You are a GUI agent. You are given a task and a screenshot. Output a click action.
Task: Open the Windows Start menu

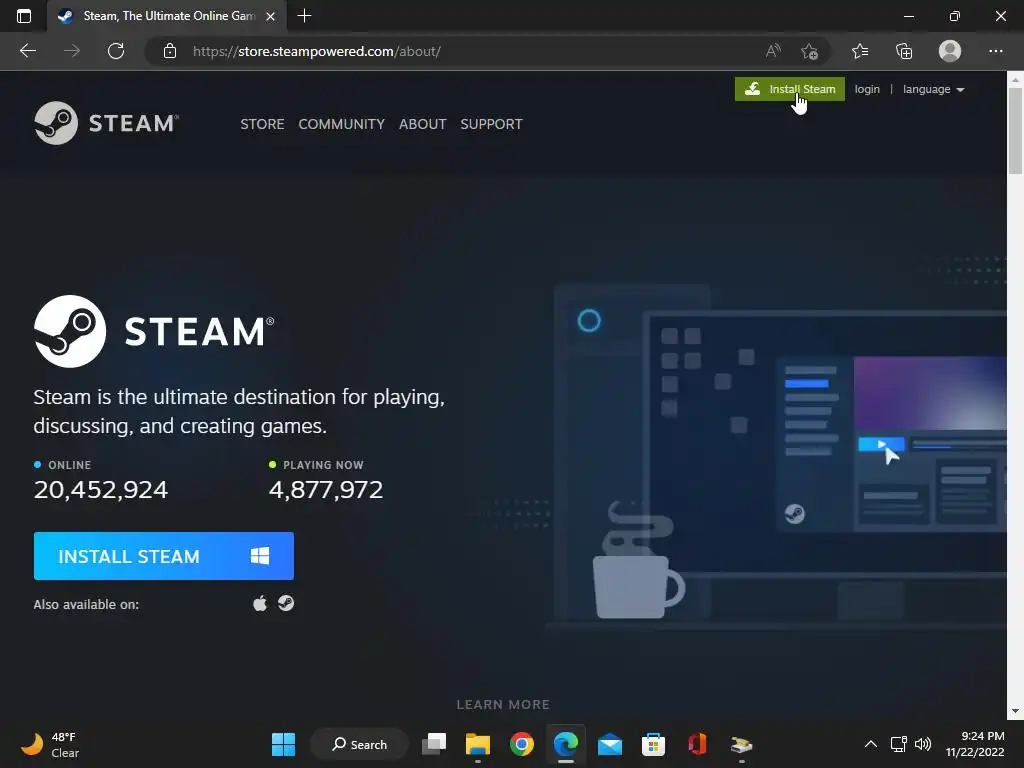point(283,744)
